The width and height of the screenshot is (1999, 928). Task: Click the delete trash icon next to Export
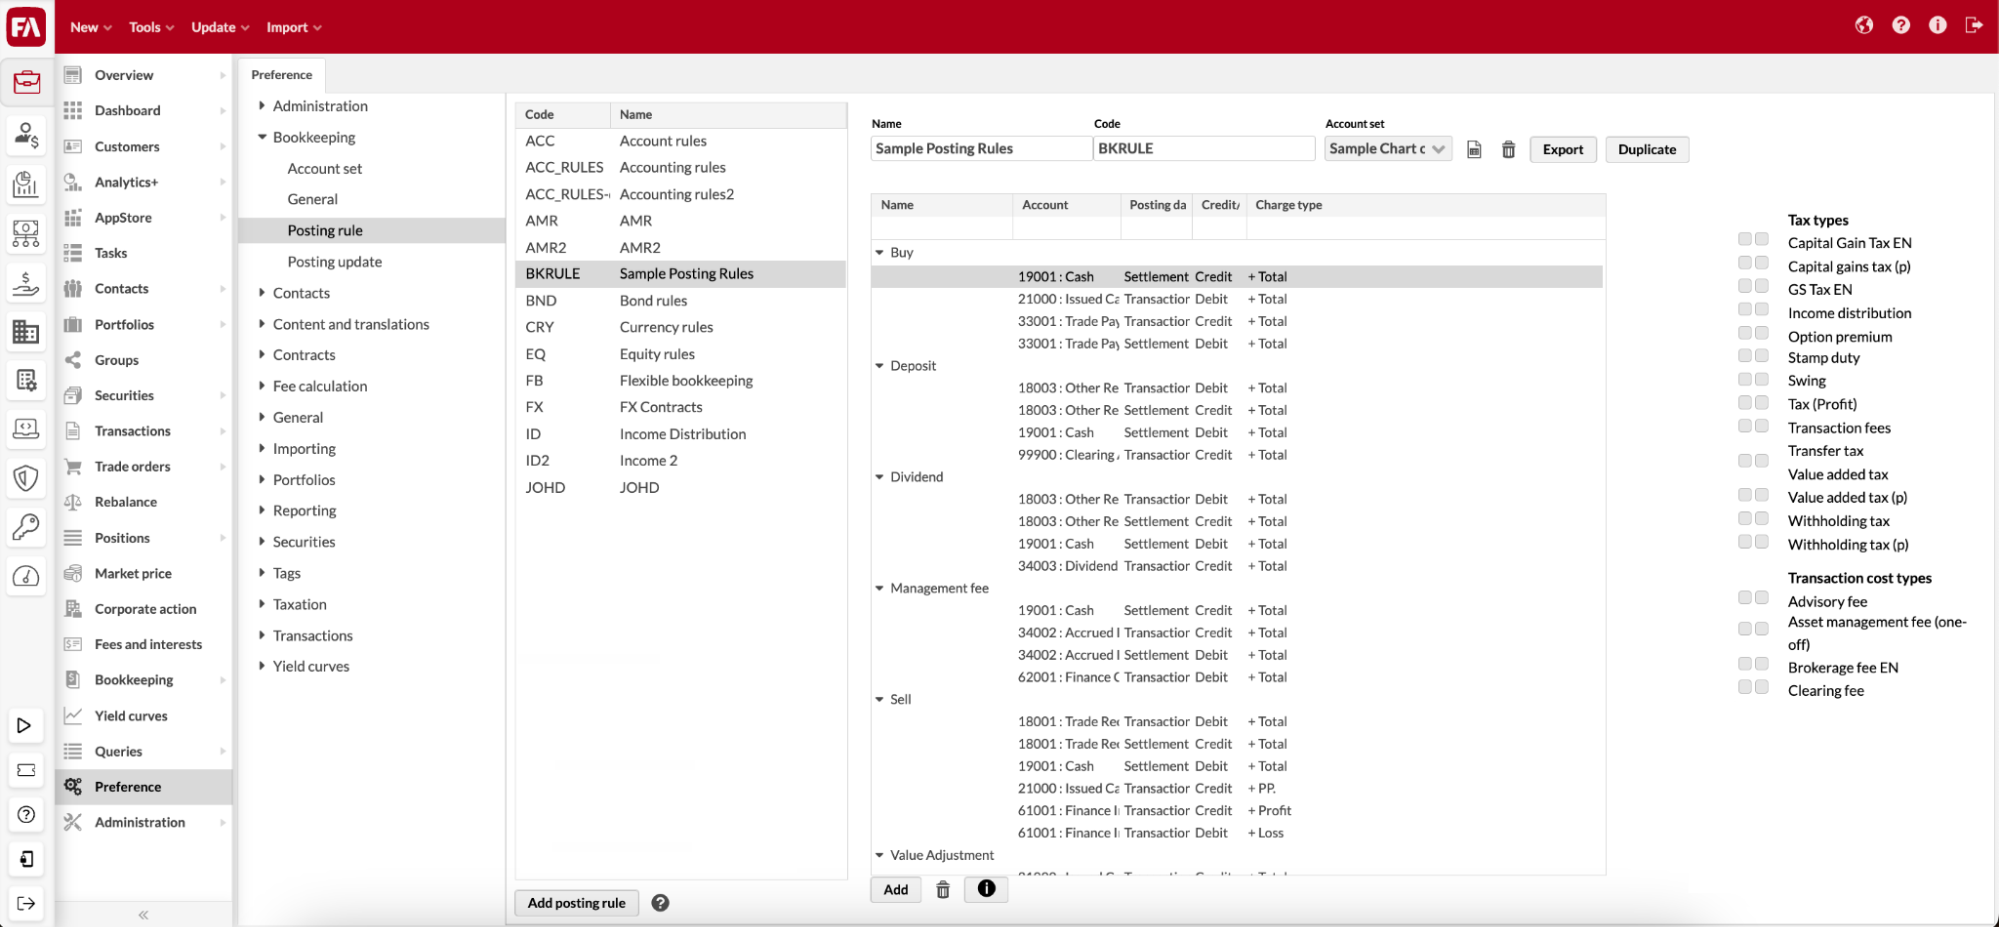pyautogui.click(x=1508, y=149)
